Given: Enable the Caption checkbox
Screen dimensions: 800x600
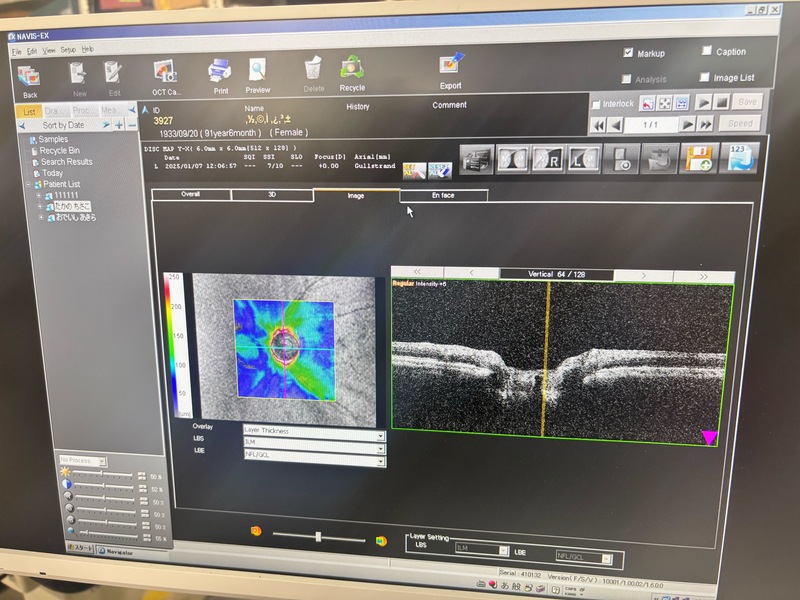Looking at the screenshot, I should pyautogui.click(x=707, y=51).
